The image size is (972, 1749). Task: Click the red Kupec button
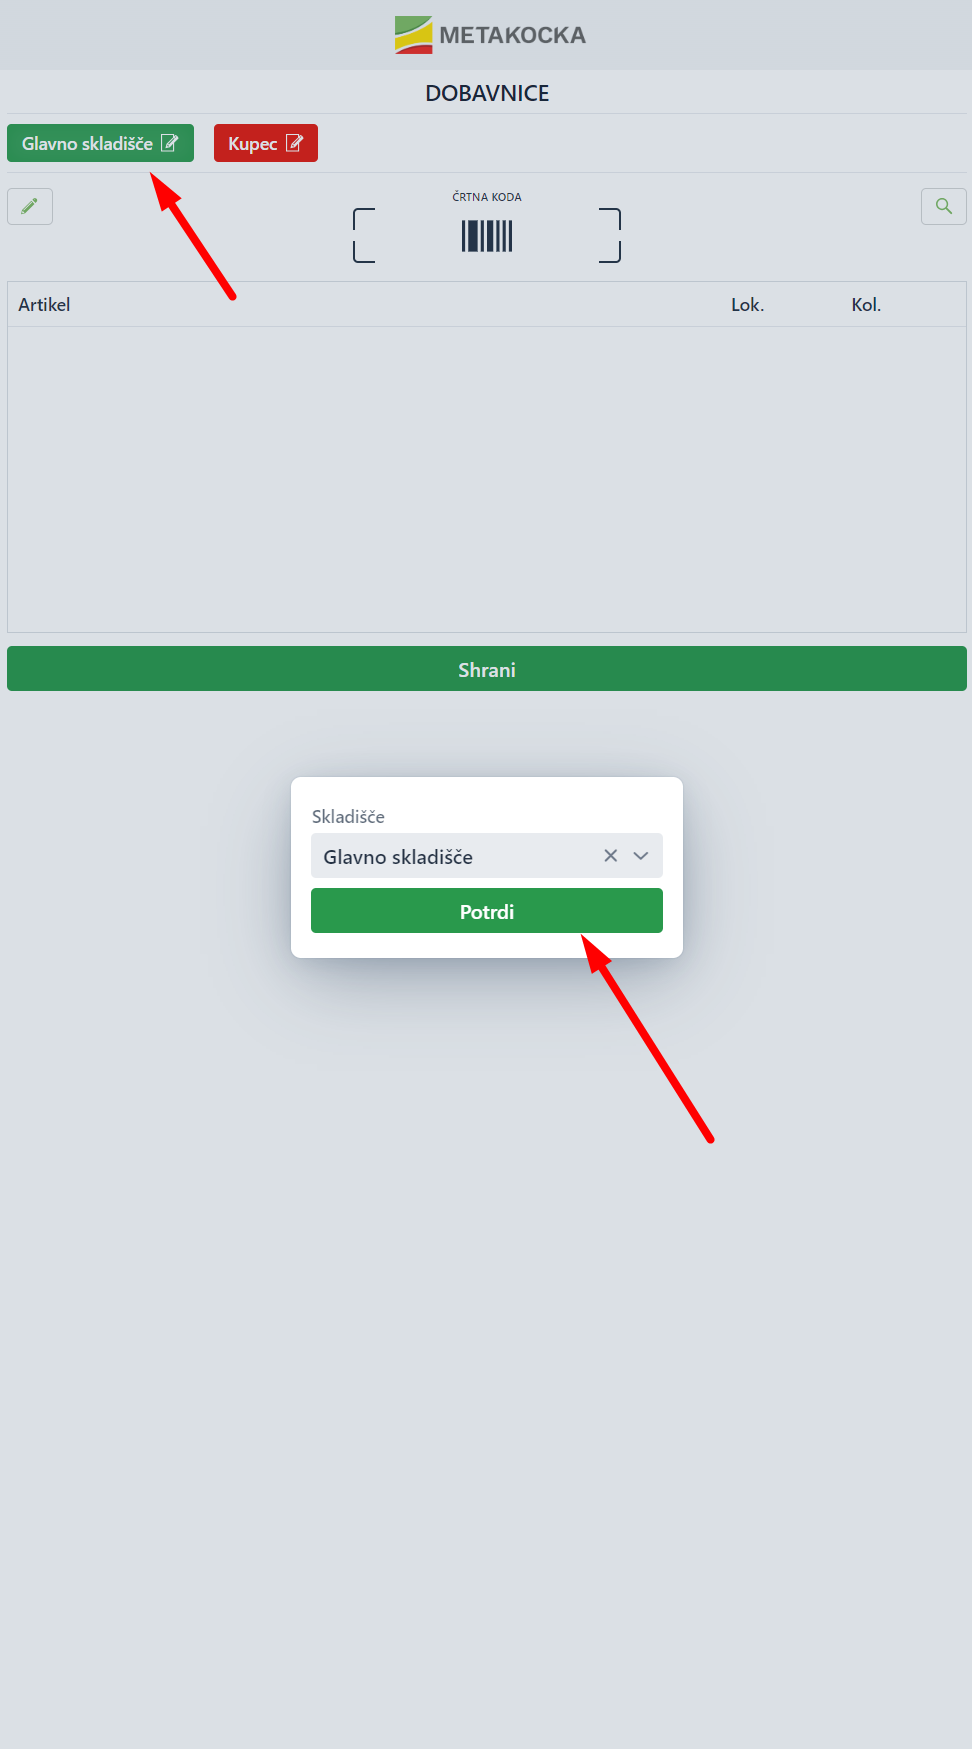coord(266,143)
